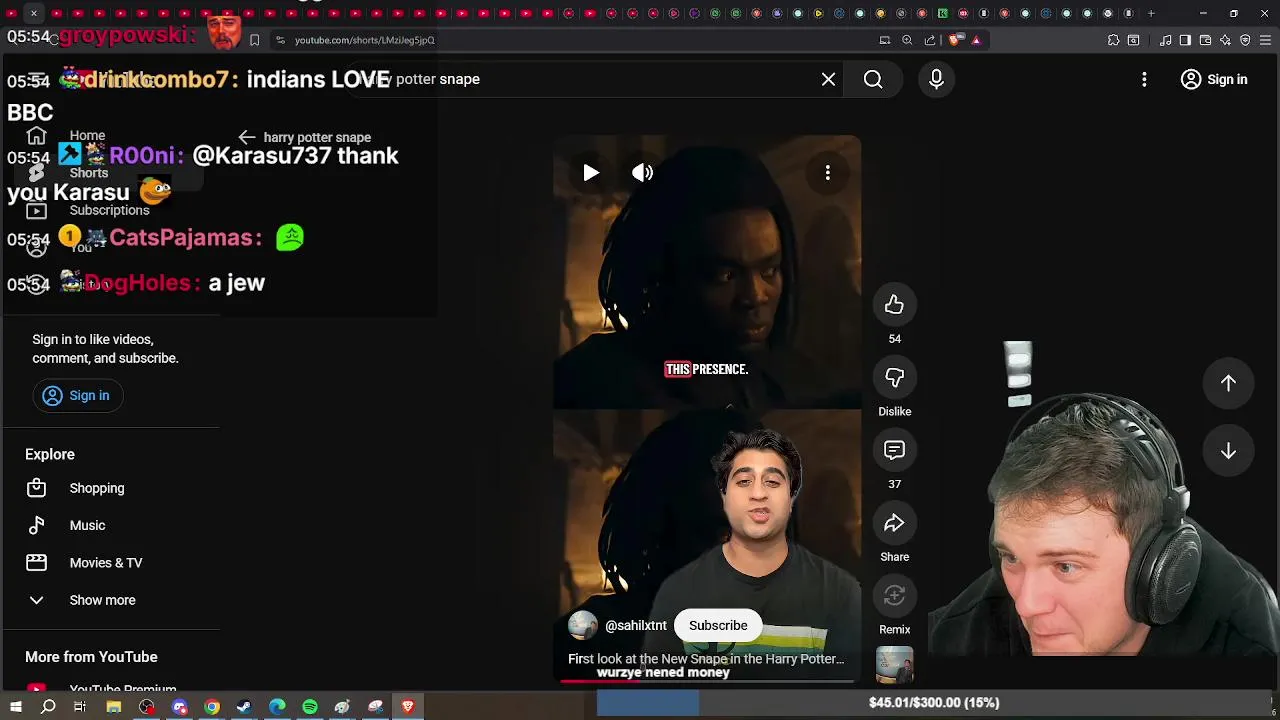Open File Explorer from taskbar
Screen dimensions: 1280x720
coord(114,707)
